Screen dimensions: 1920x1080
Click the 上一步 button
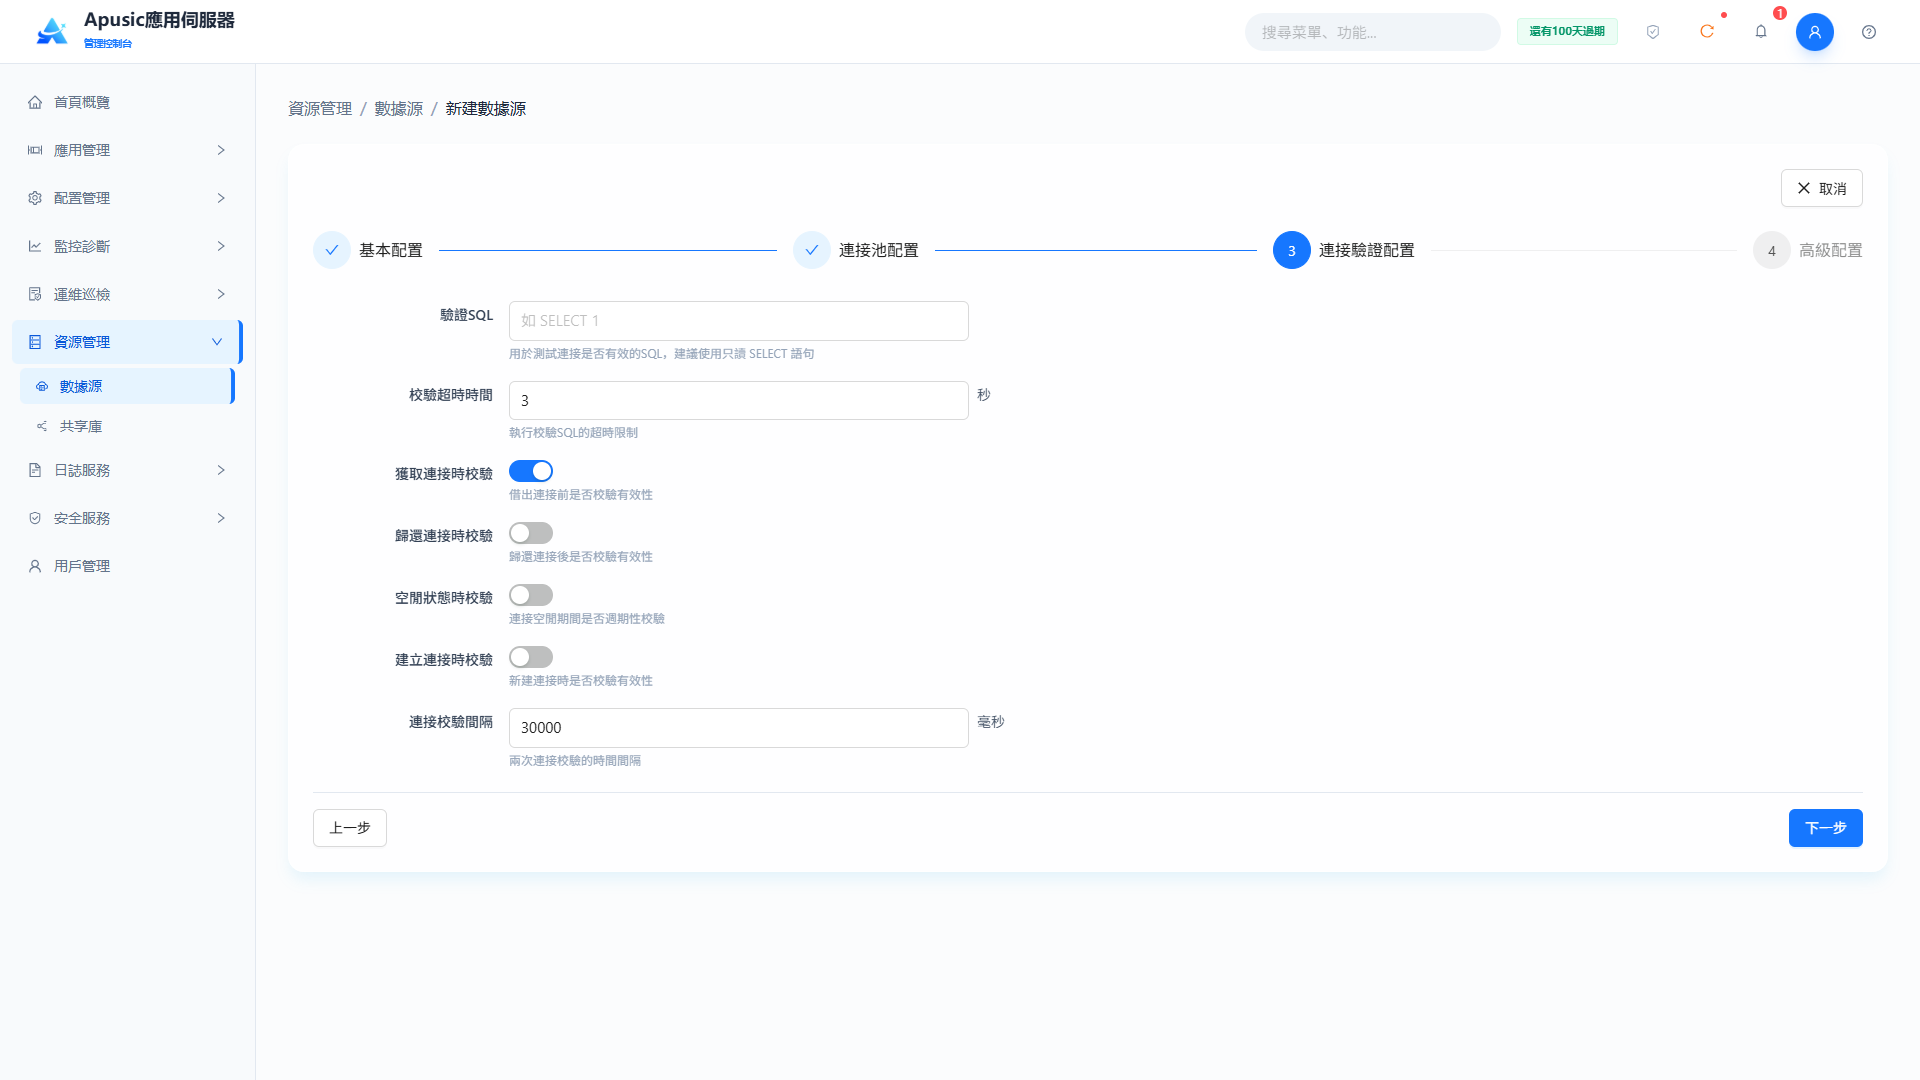coord(350,828)
